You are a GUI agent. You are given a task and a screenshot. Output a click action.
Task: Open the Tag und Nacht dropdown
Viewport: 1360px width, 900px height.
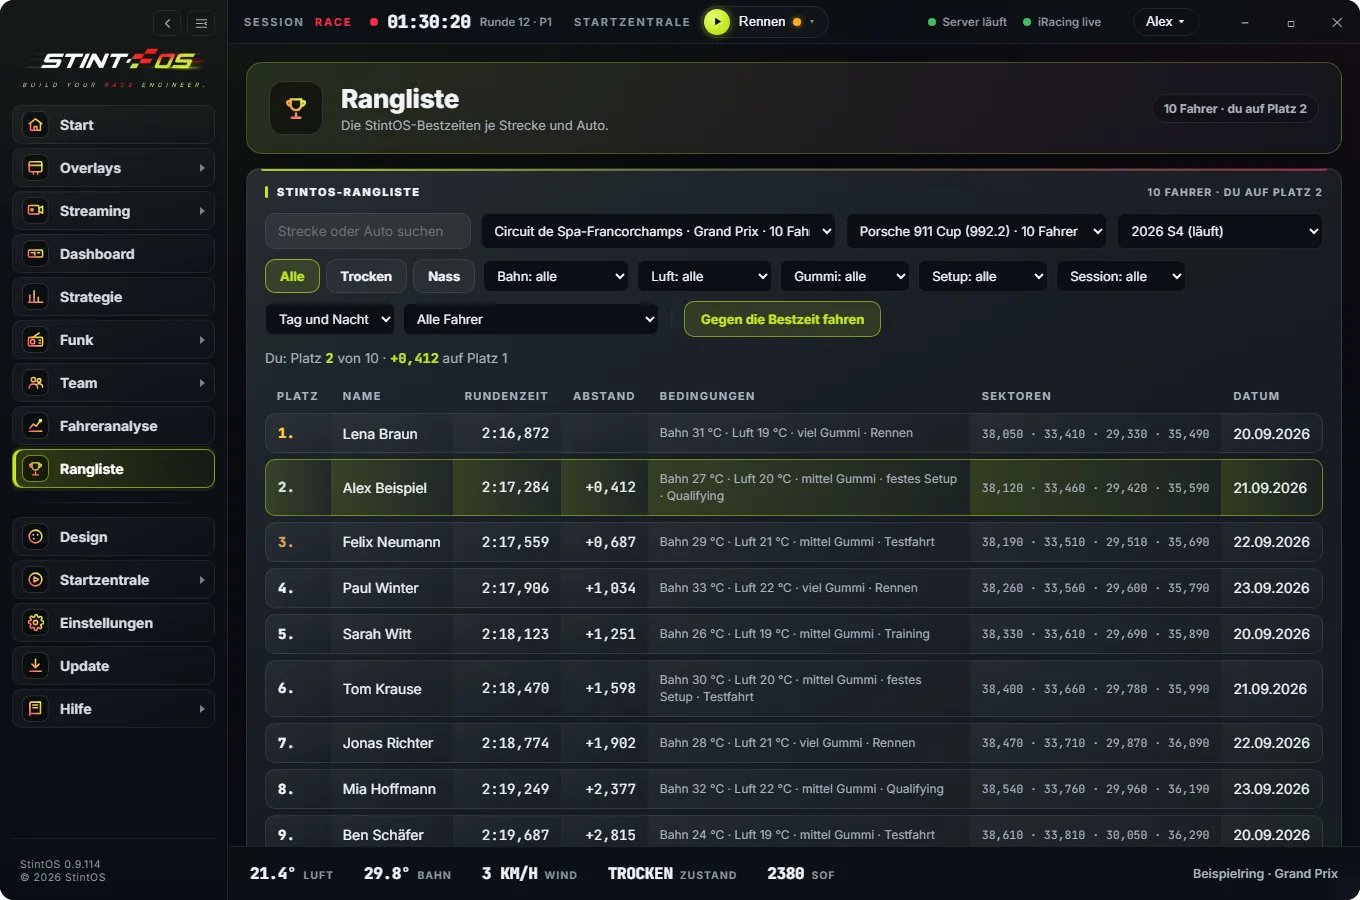point(329,319)
